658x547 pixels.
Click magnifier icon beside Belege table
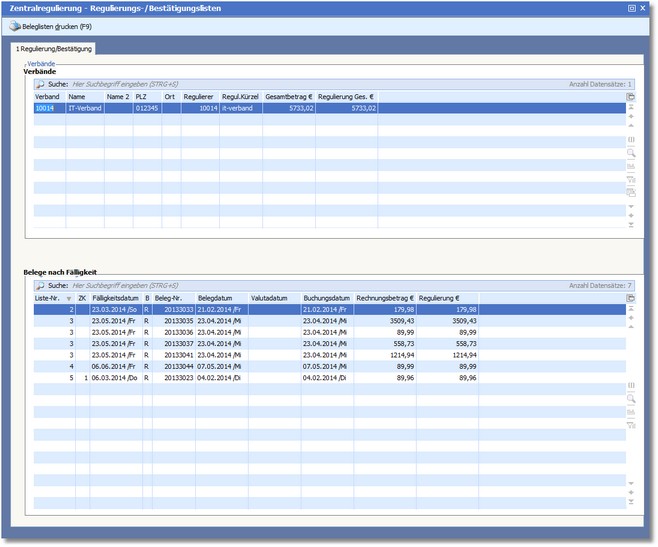[631, 398]
